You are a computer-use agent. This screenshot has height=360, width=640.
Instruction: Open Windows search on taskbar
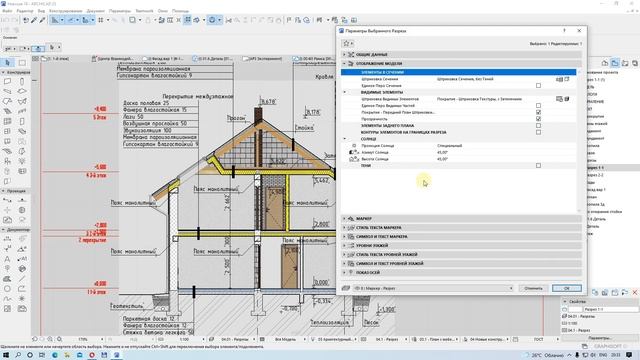tap(18, 355)
